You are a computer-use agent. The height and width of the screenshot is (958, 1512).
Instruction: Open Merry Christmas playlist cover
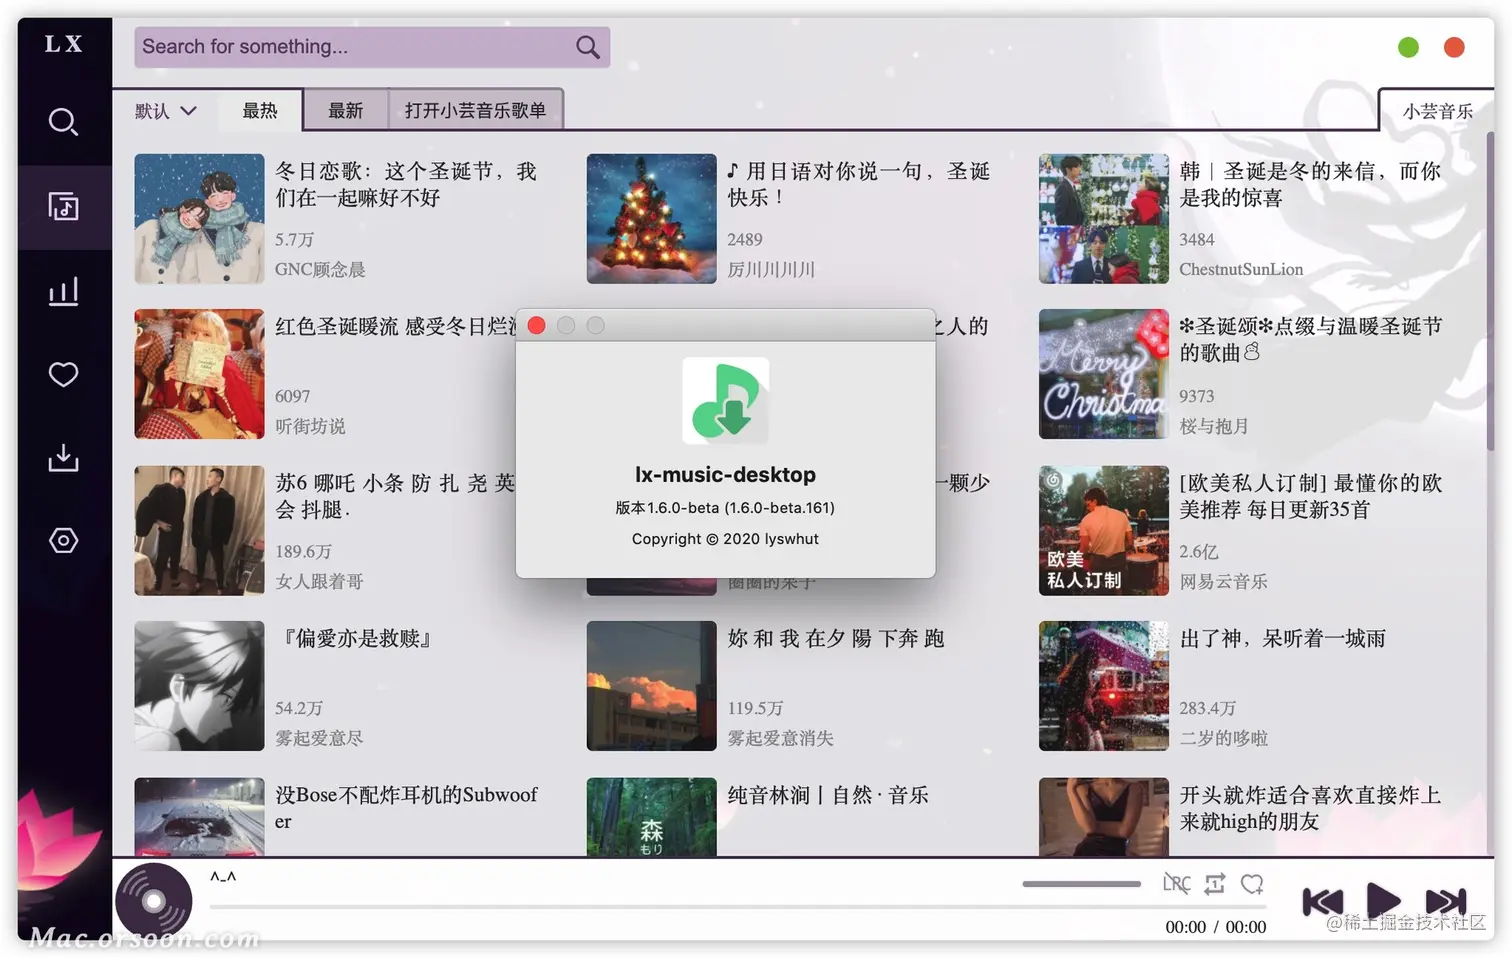coord(1103,374)
